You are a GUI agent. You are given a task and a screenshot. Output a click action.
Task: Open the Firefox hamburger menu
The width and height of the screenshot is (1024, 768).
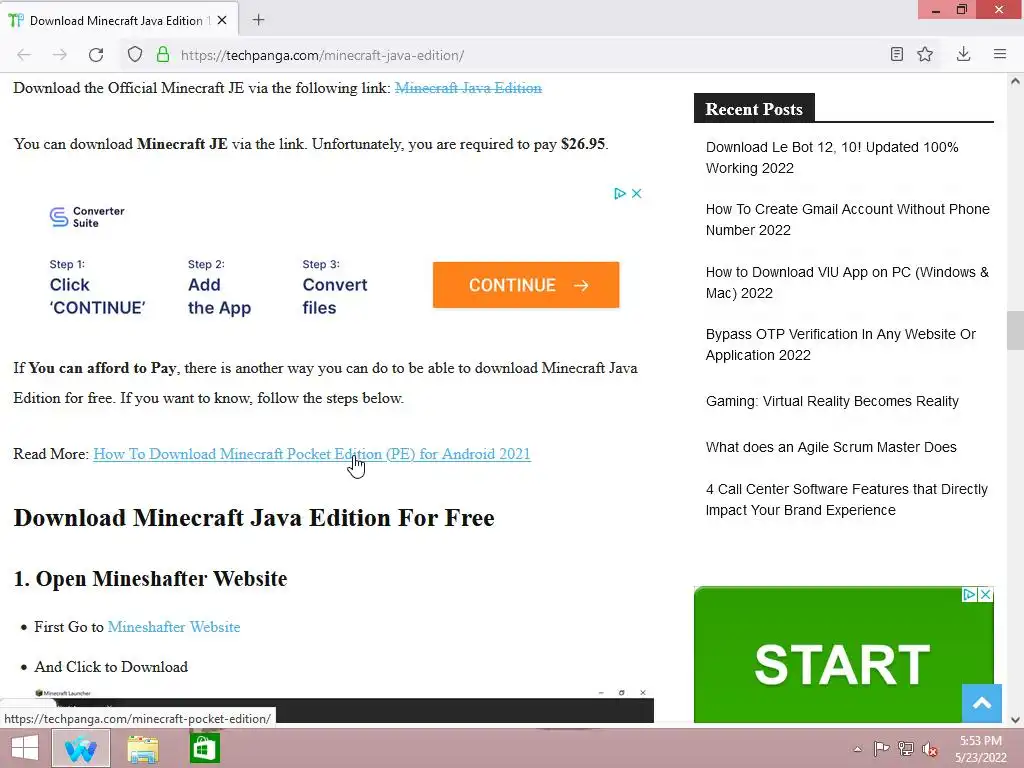click(x=1000, y=54)
